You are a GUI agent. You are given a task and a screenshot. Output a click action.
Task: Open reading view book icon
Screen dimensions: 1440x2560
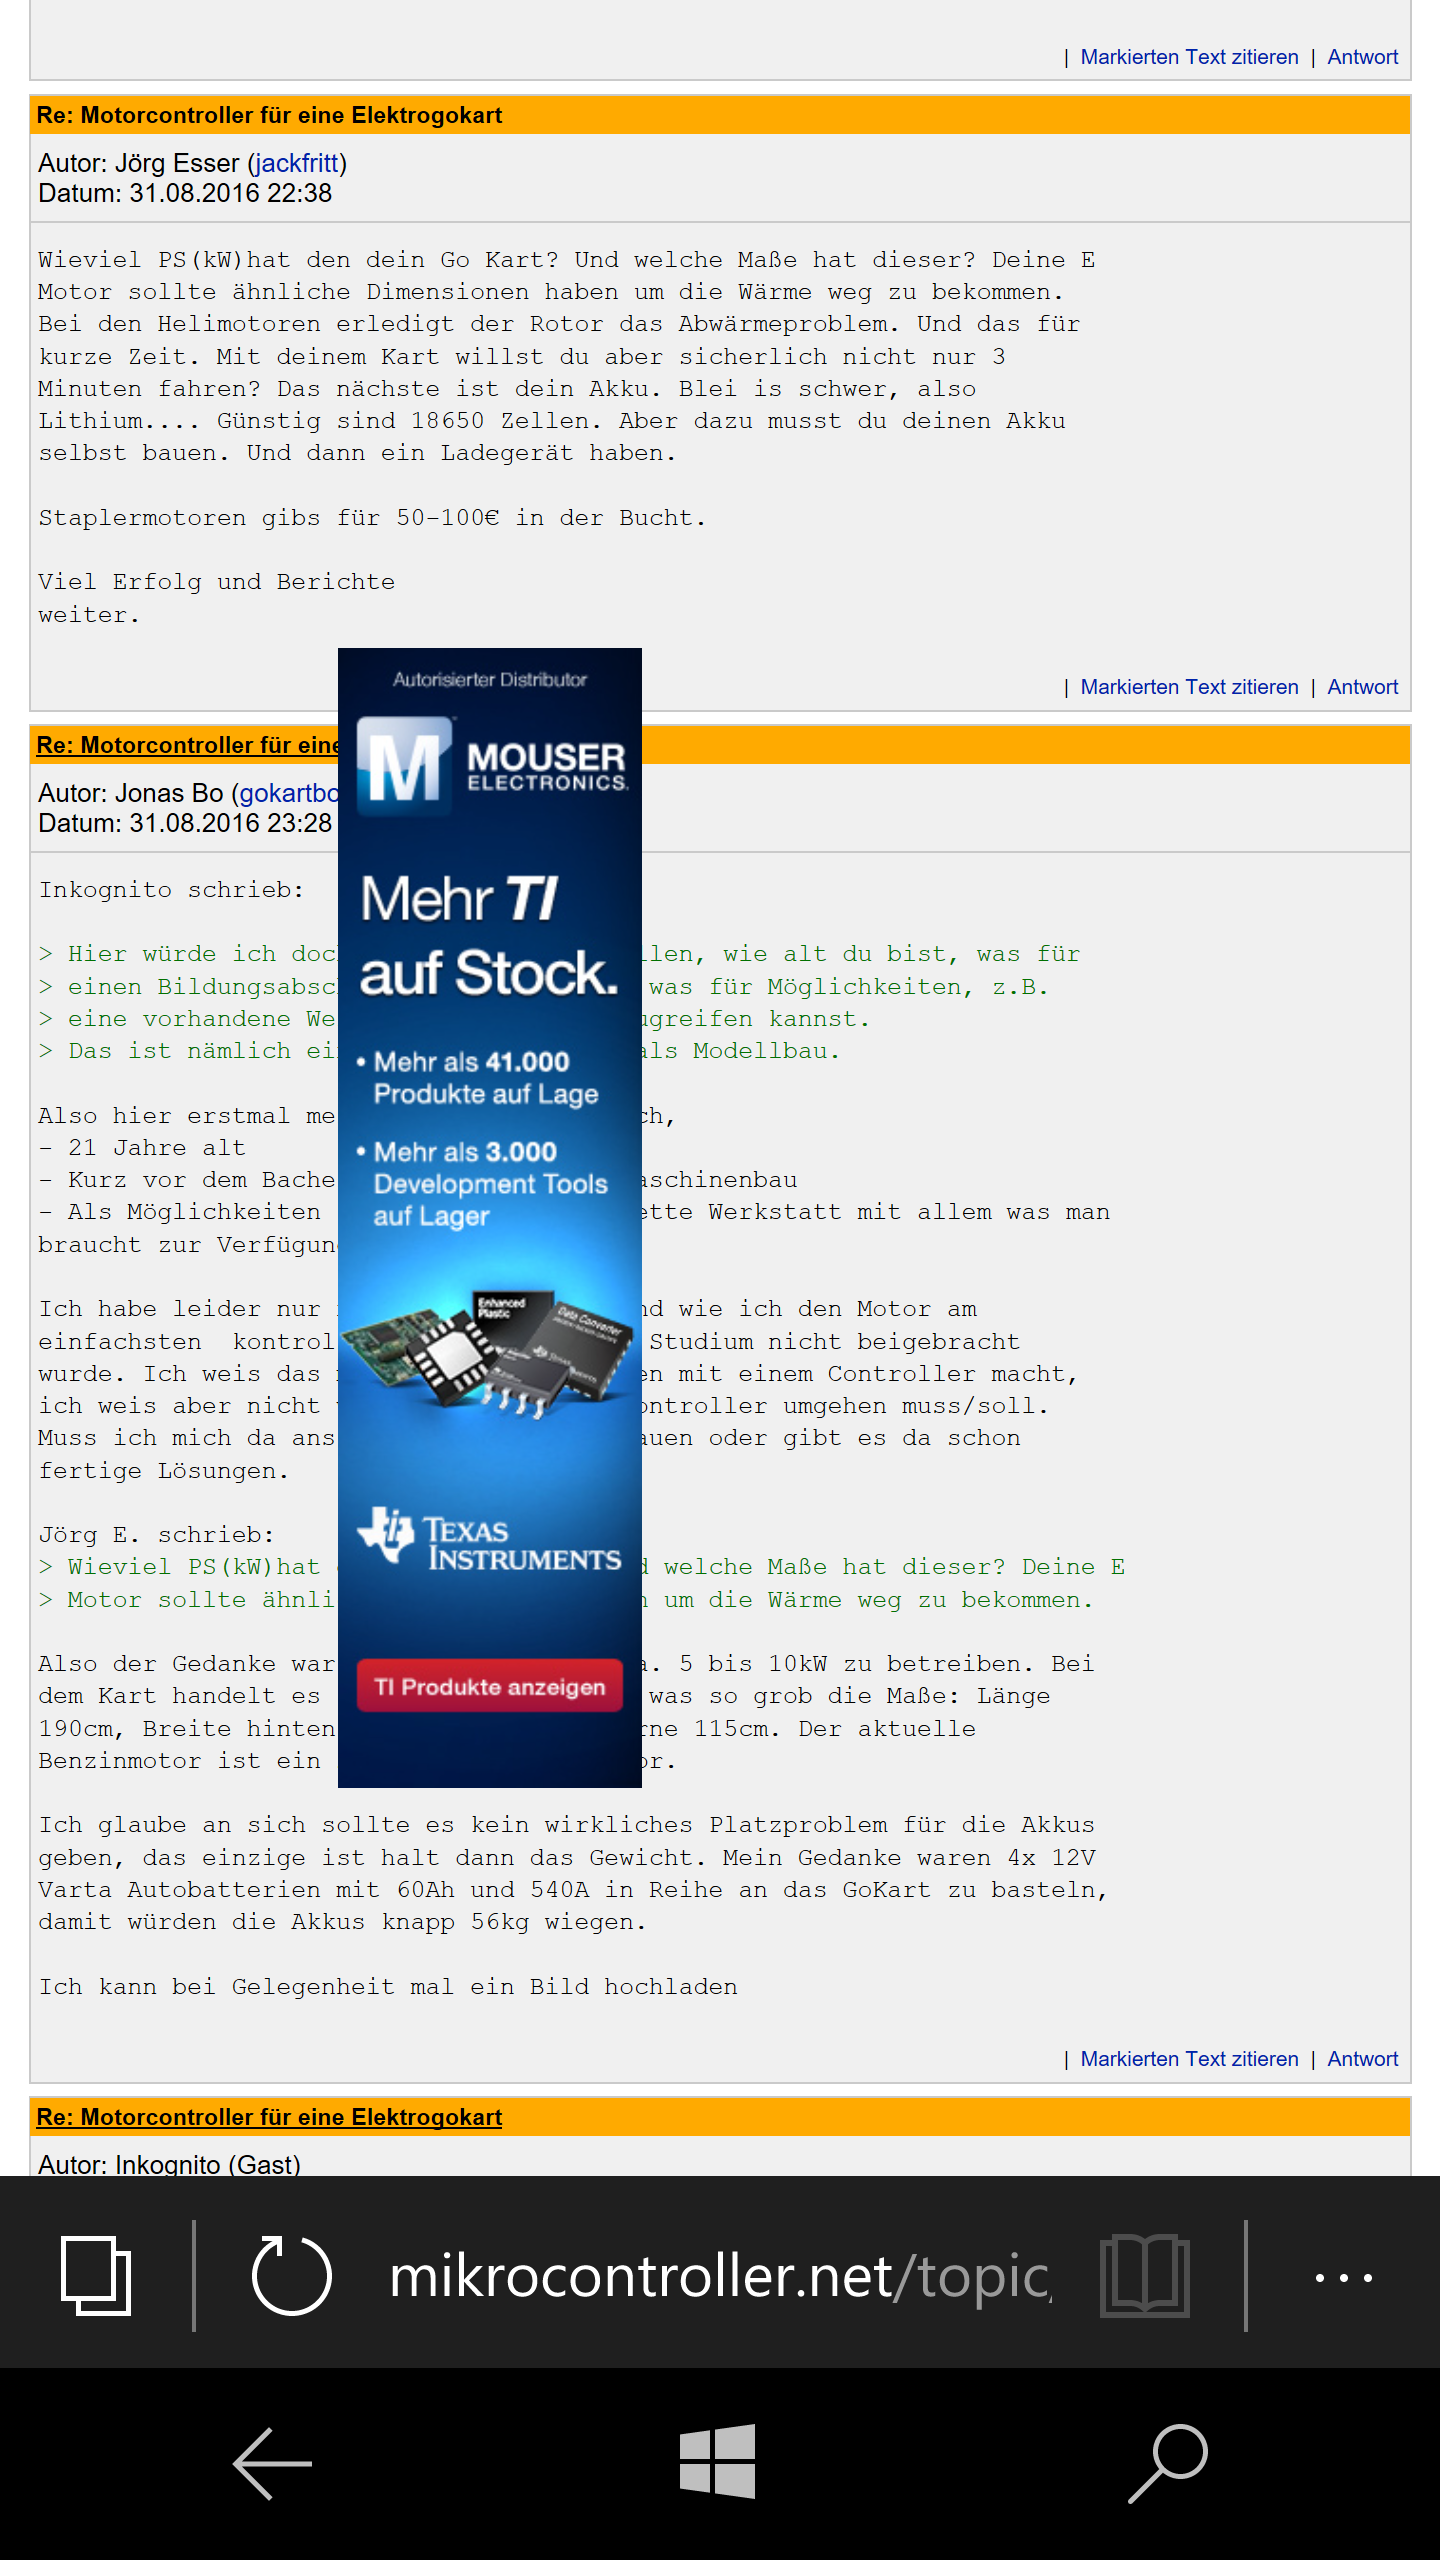[1144, 2276]
